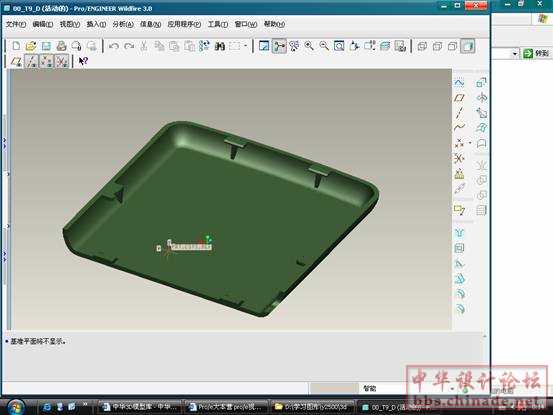The width and height of the screenshot is (553, 415).
Task: Click the Datum Axis tool on the right
Action: pyautogui.click(x=459, y=113)
